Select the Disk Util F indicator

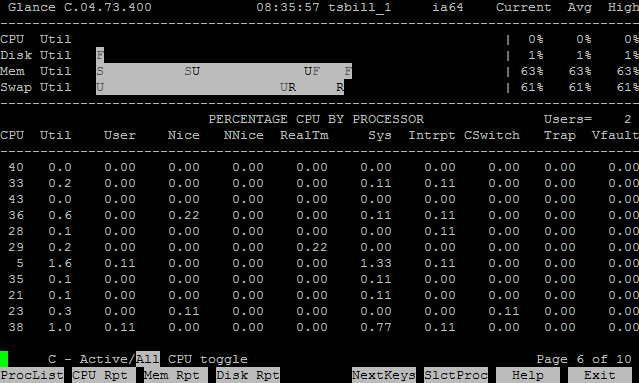click(100, 55)
